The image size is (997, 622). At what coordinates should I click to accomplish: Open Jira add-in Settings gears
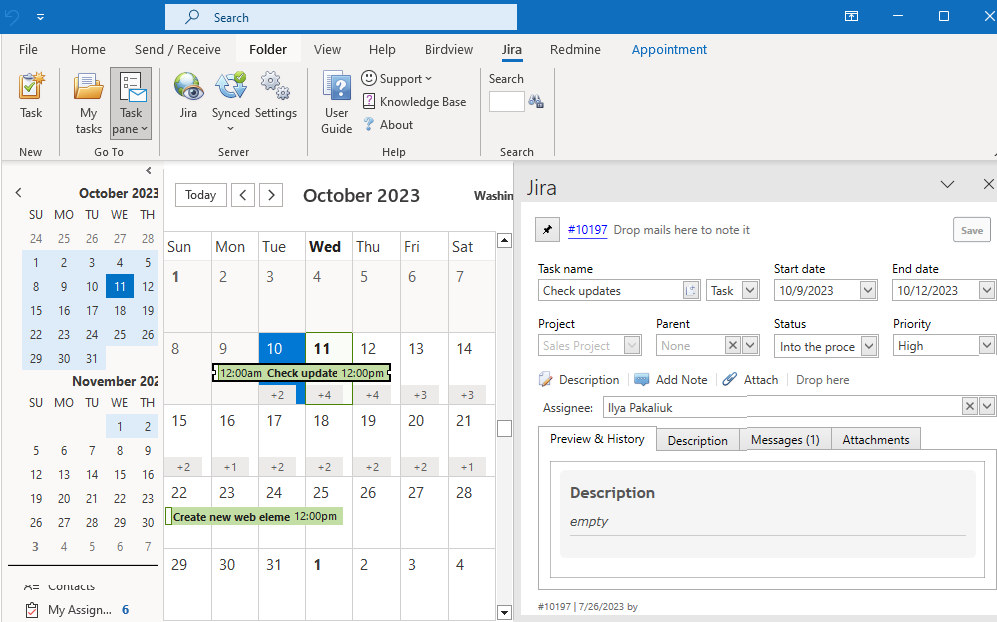(x=276, y=97)
